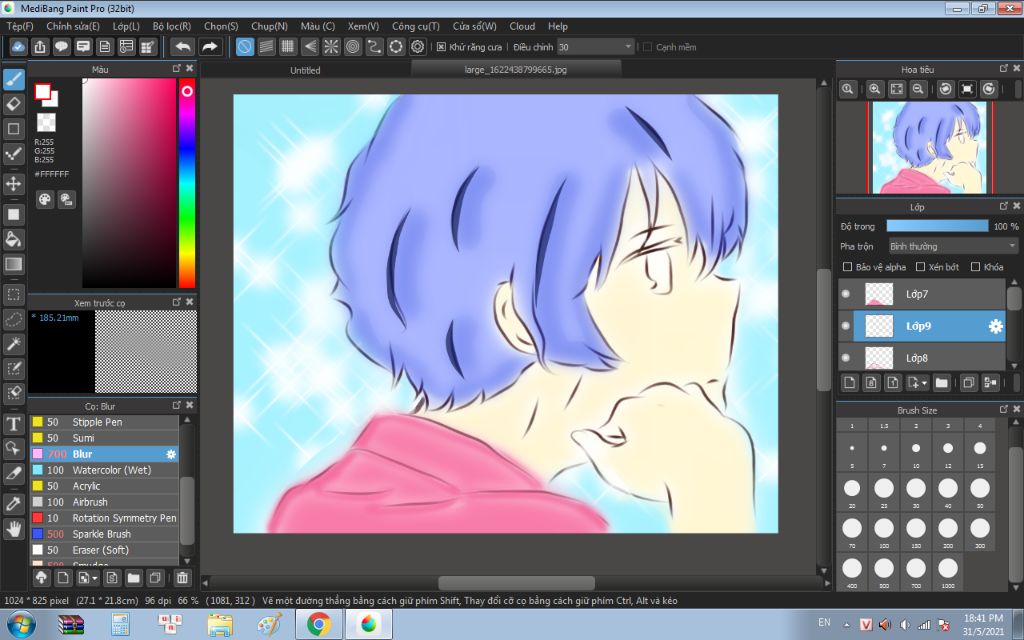The height and width of the screenshot is (640, 1024).
Task: Open Blur brush settings gear
Action: (x=171, y=454)
